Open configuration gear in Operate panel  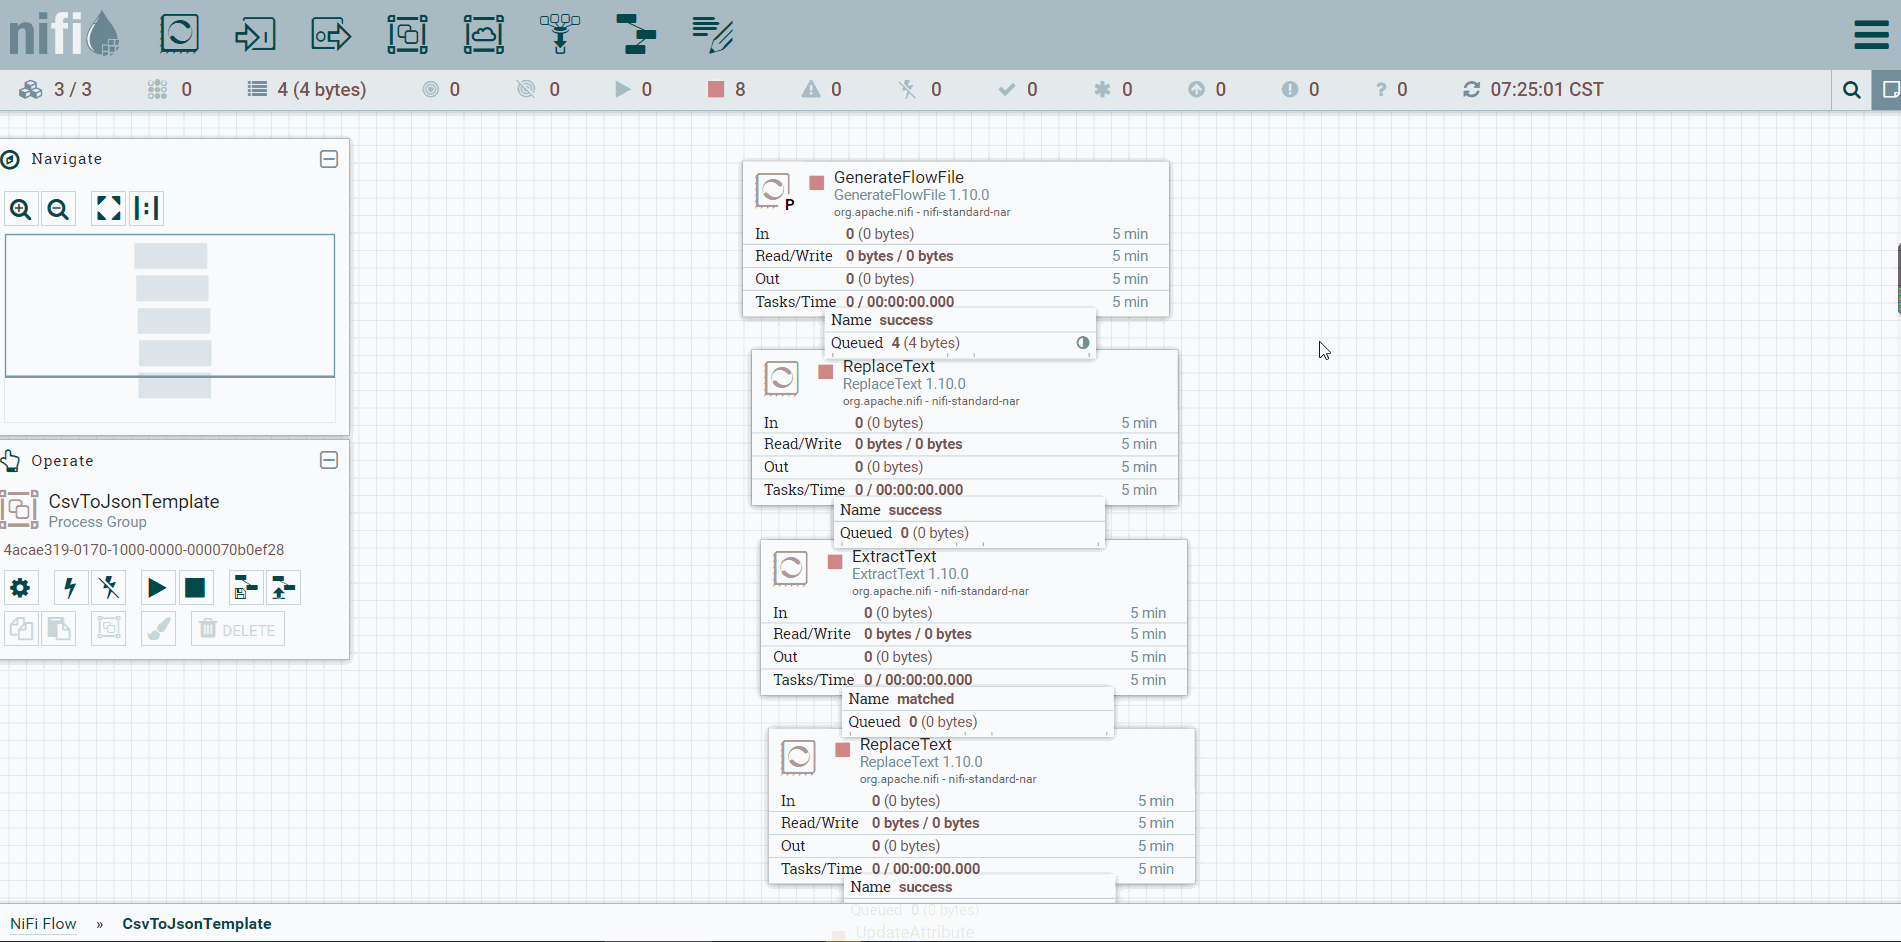(x=21, y=588)
